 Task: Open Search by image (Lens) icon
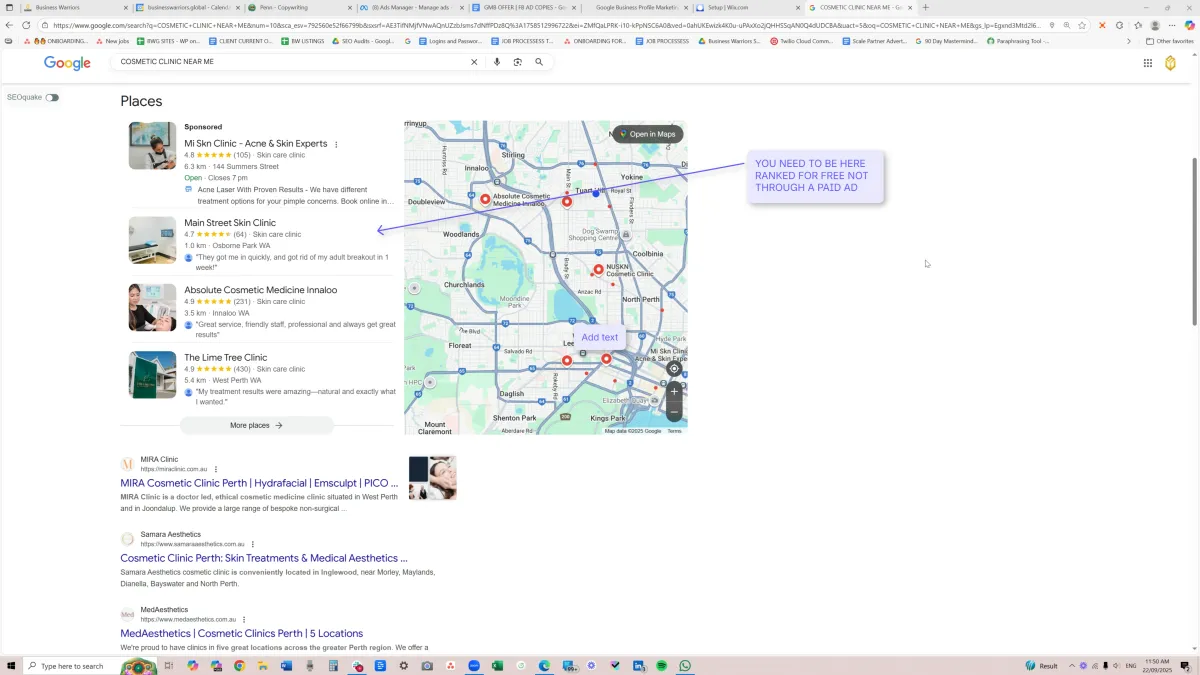[517, 62]
